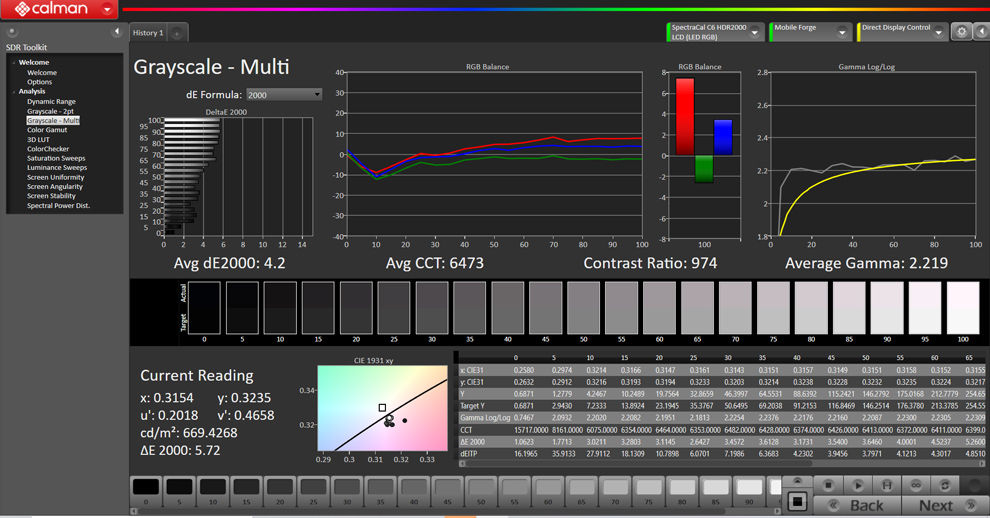This screenshot has height=518, width=990.
Task: Click the 'Average Gamma: 2.219' readout
Action: (866, 263)
